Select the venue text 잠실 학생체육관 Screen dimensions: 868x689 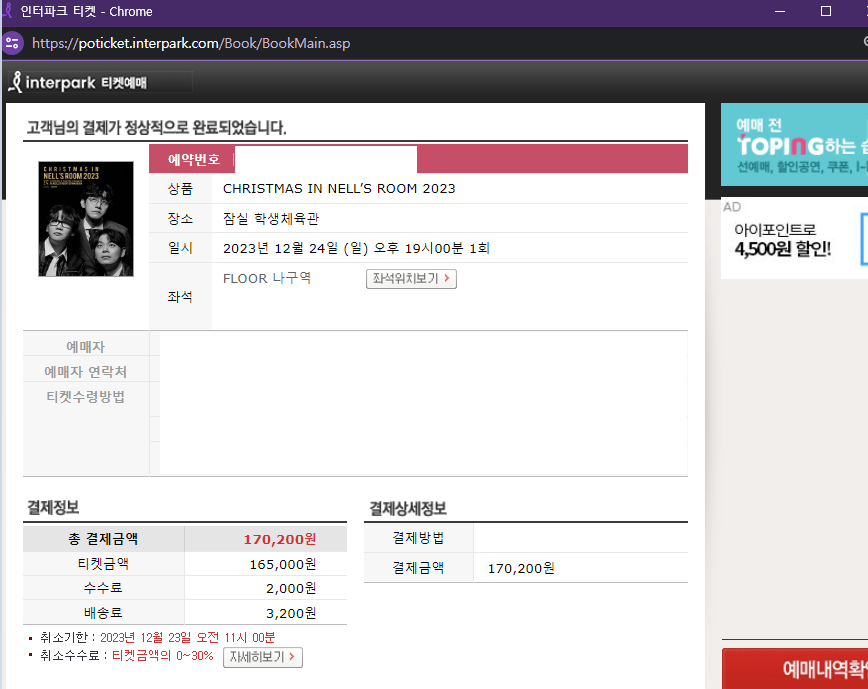(271, 219)
